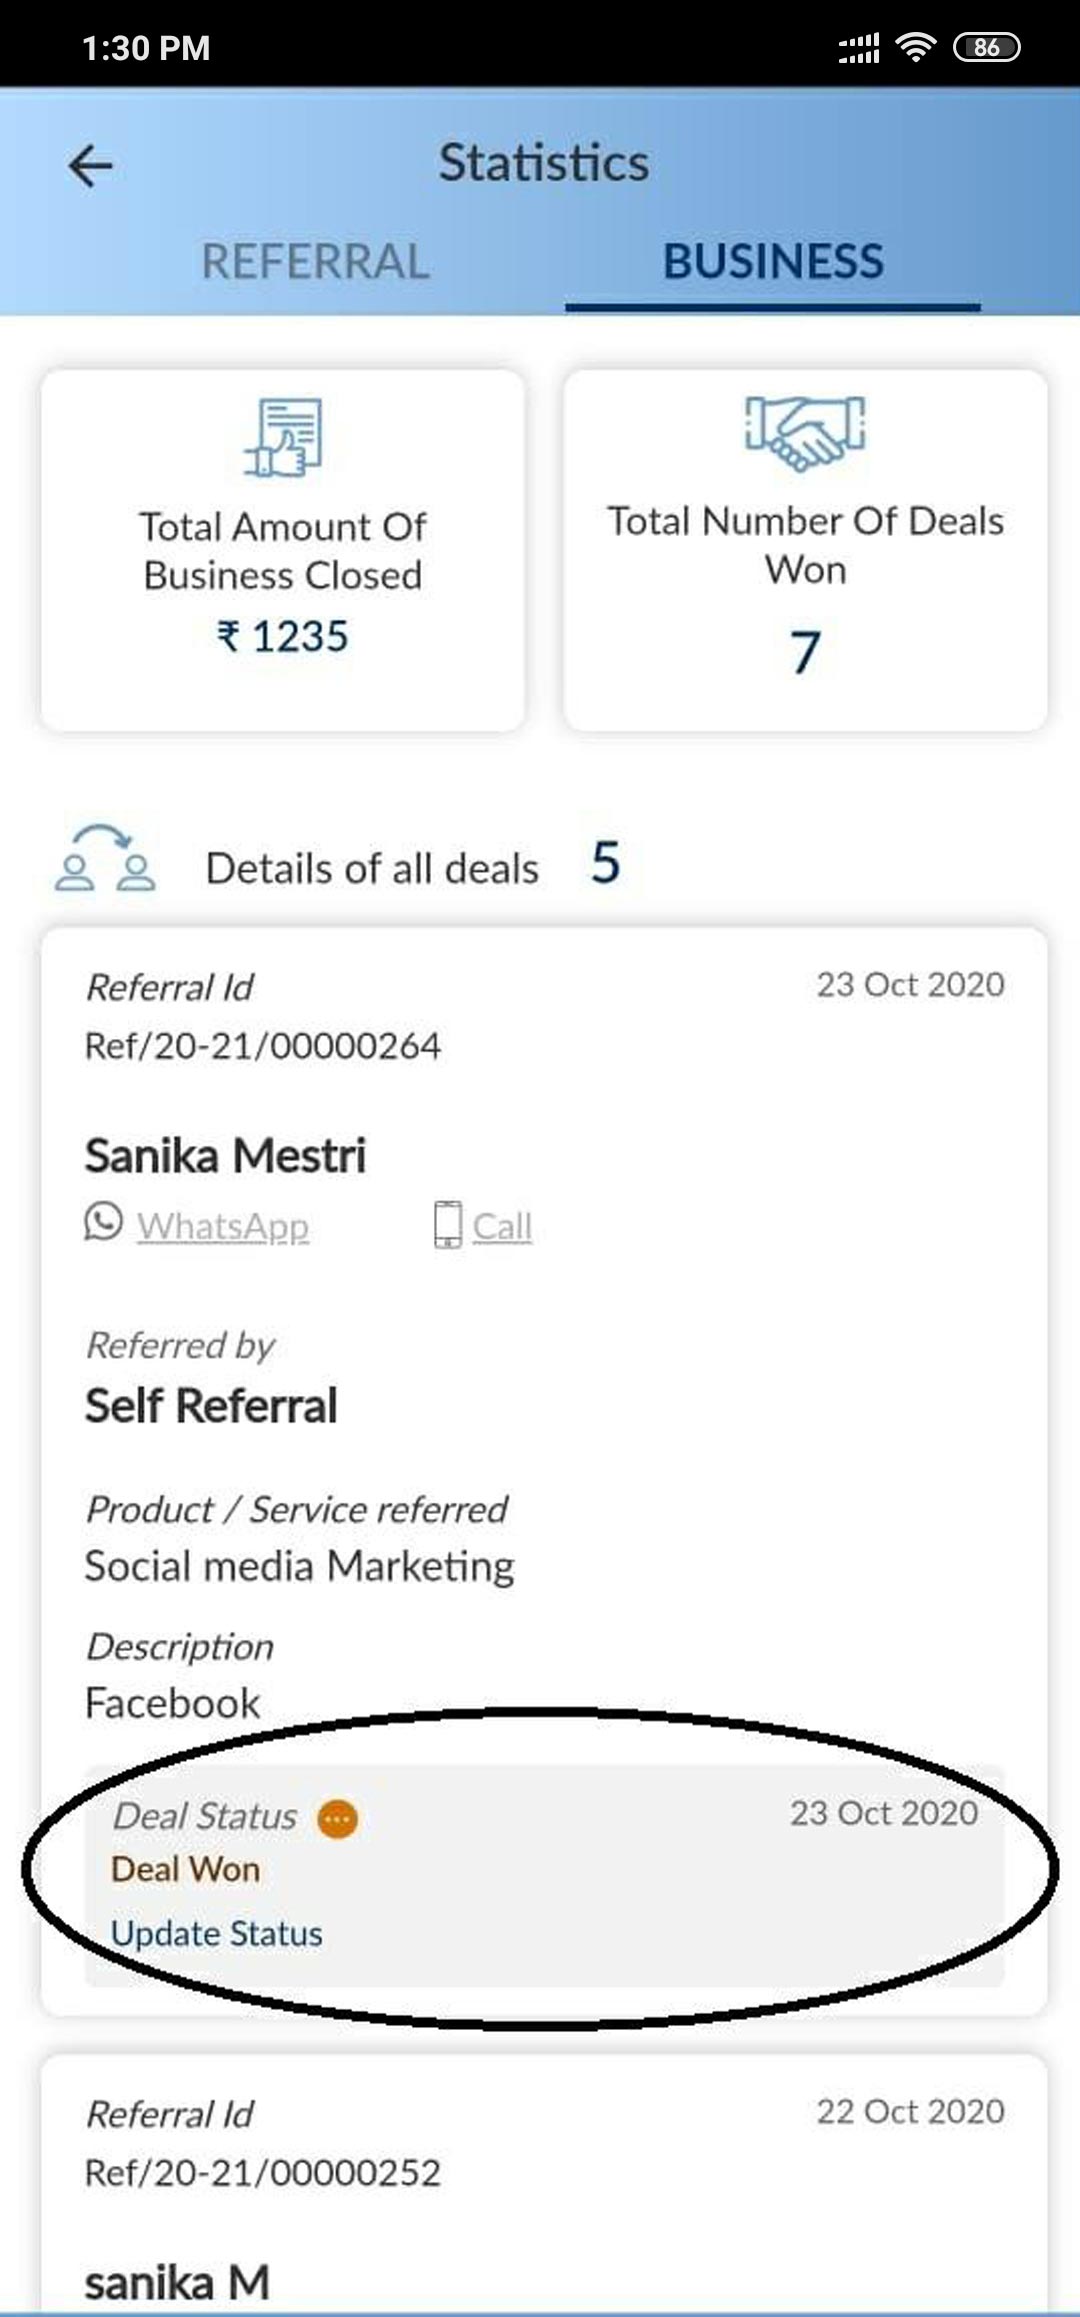Open Total Amount Of Business Closed card
Viewport: 1080px width, 2317px height.
(283, 551)
